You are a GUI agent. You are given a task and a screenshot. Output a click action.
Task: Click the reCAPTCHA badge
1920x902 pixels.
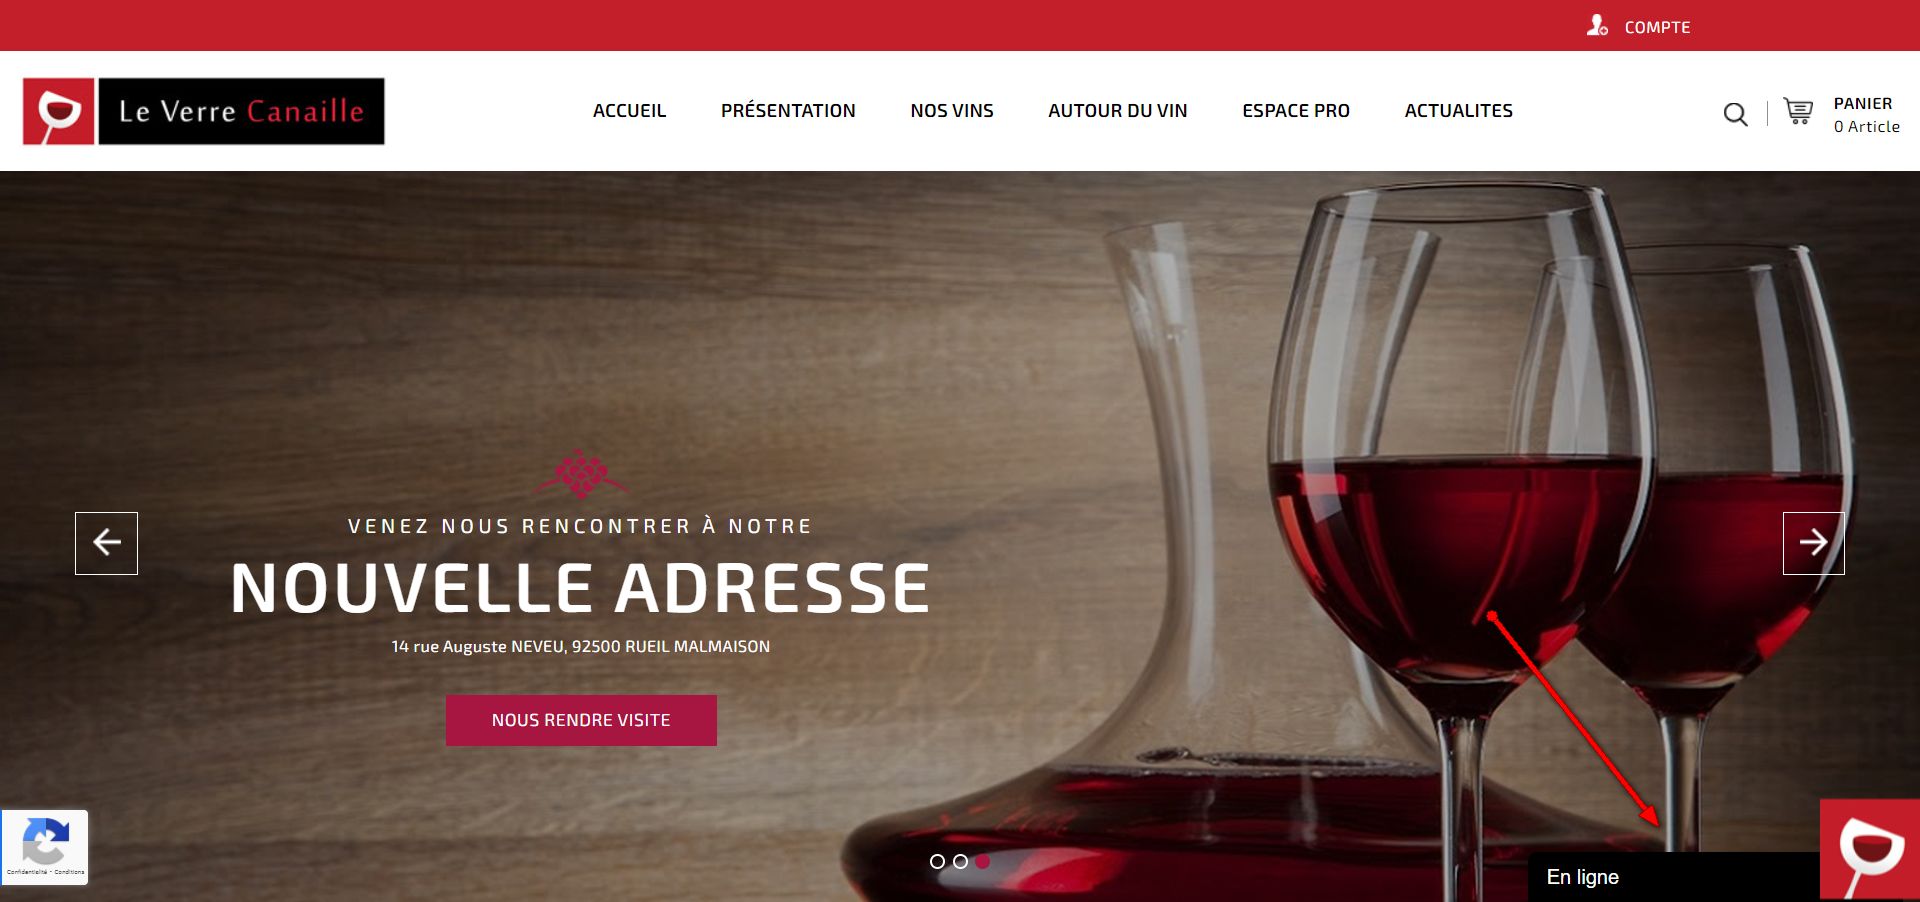(45, 847)
